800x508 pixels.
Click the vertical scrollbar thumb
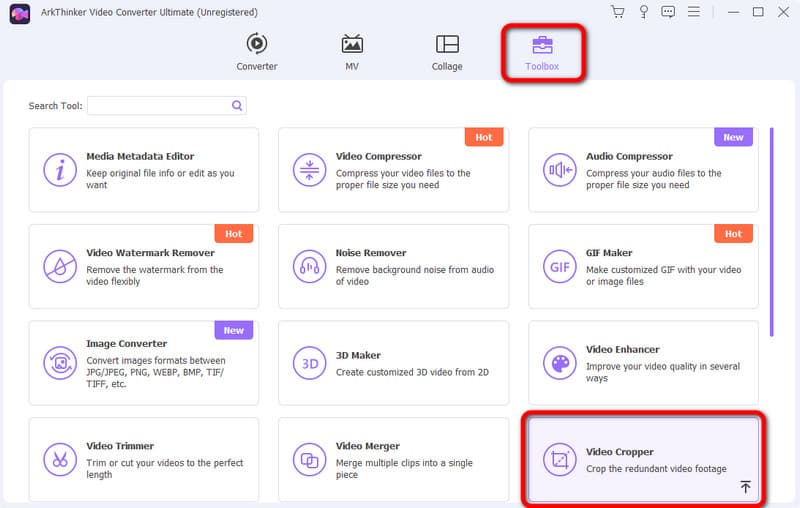771,232
